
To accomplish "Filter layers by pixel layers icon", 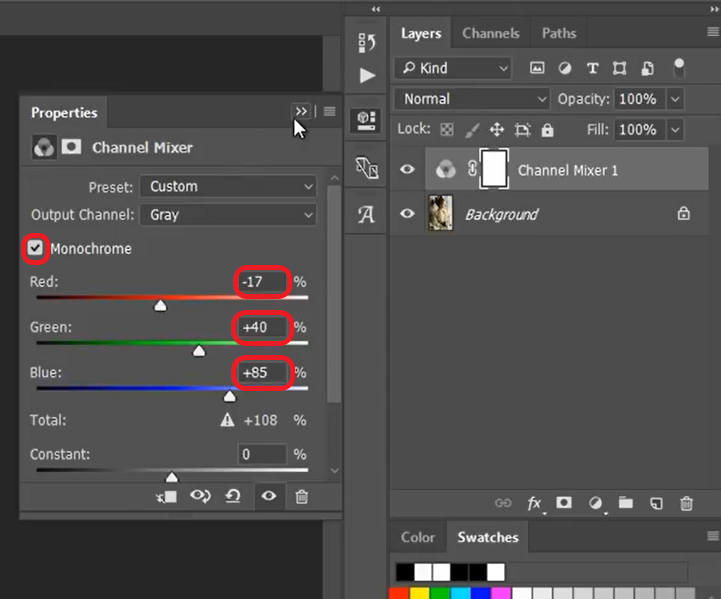I will (537, 68).
